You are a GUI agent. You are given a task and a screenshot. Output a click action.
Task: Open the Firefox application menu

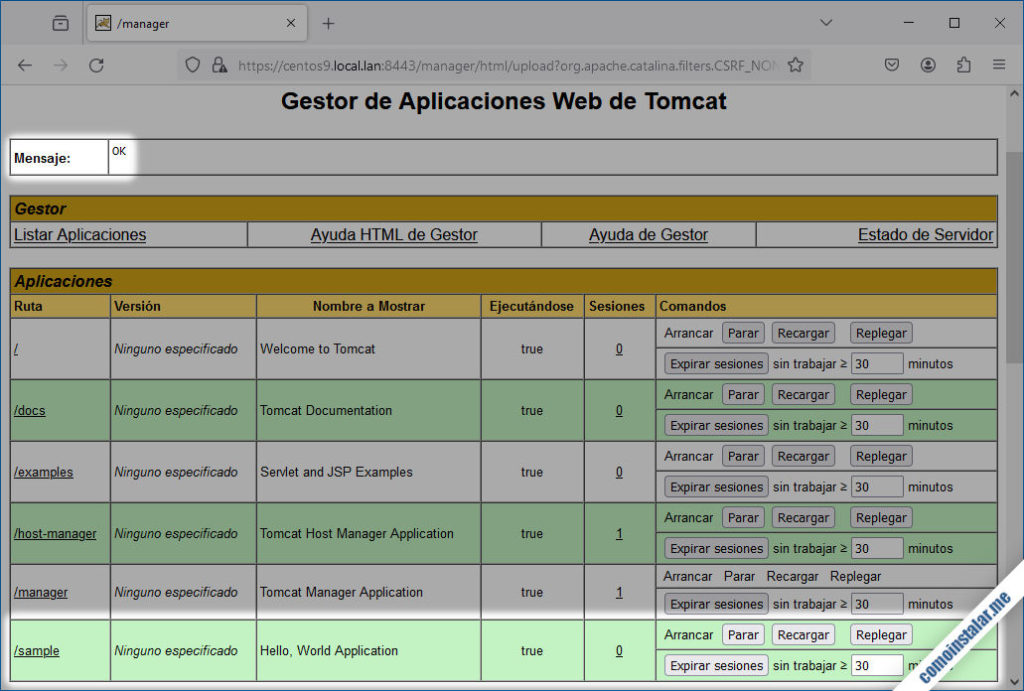pyautogui.click(x=998, y=64)
